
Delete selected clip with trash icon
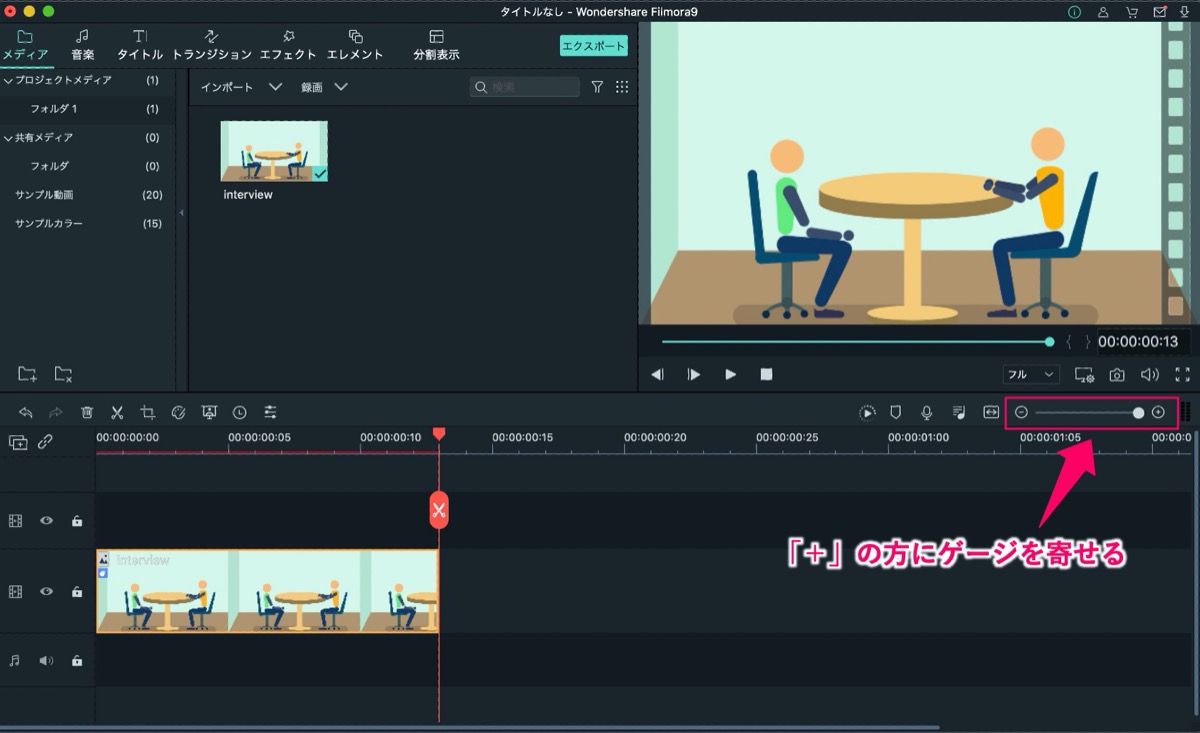[87, 412]
